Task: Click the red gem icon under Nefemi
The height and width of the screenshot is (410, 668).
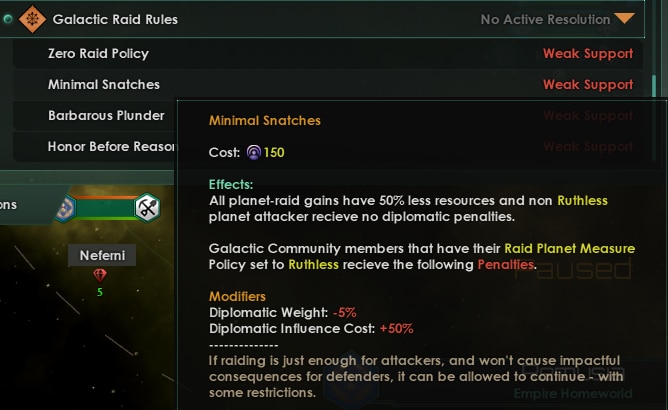Action: 99,275
